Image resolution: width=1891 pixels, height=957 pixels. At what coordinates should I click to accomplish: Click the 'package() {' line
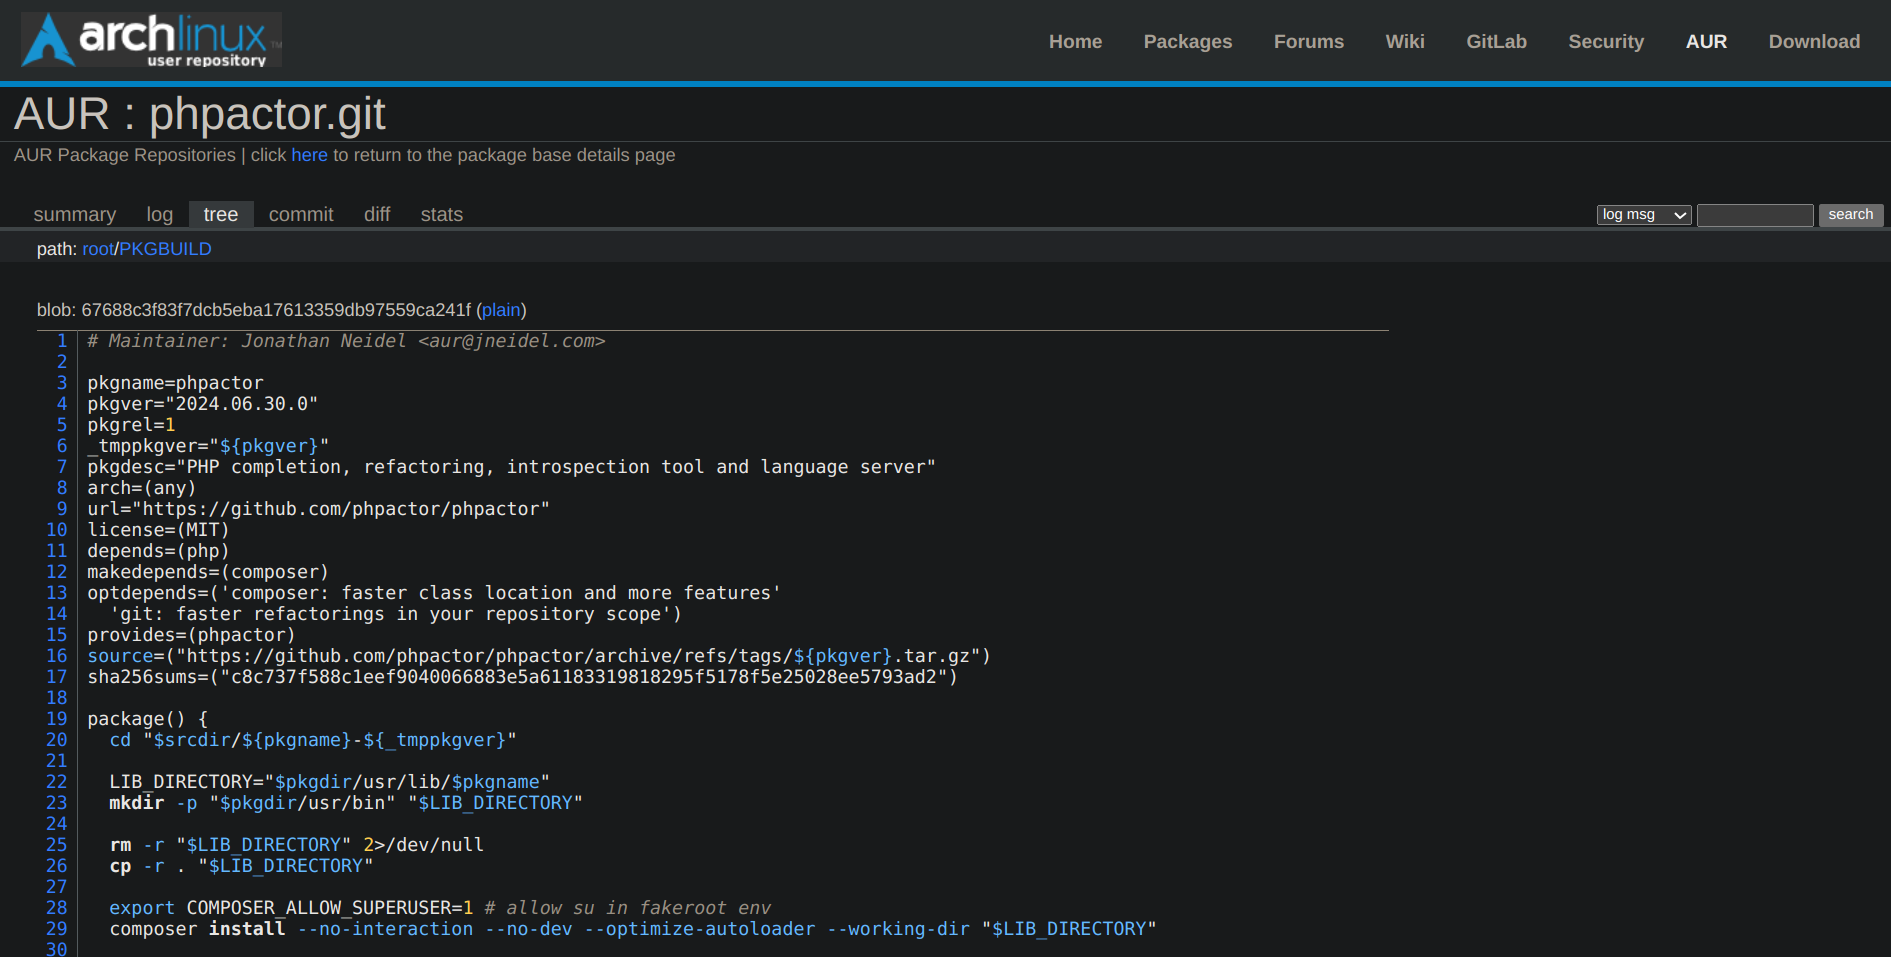coord(148,719)
